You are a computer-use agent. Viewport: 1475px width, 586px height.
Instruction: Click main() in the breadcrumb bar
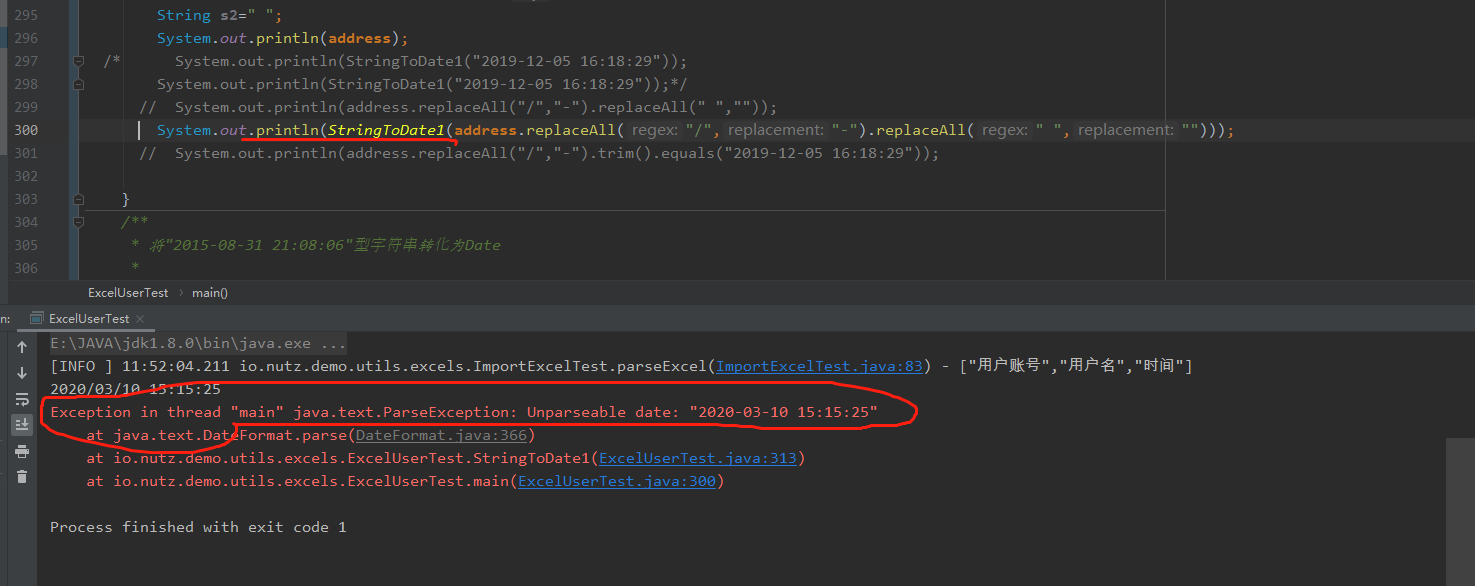pos(209,292)
